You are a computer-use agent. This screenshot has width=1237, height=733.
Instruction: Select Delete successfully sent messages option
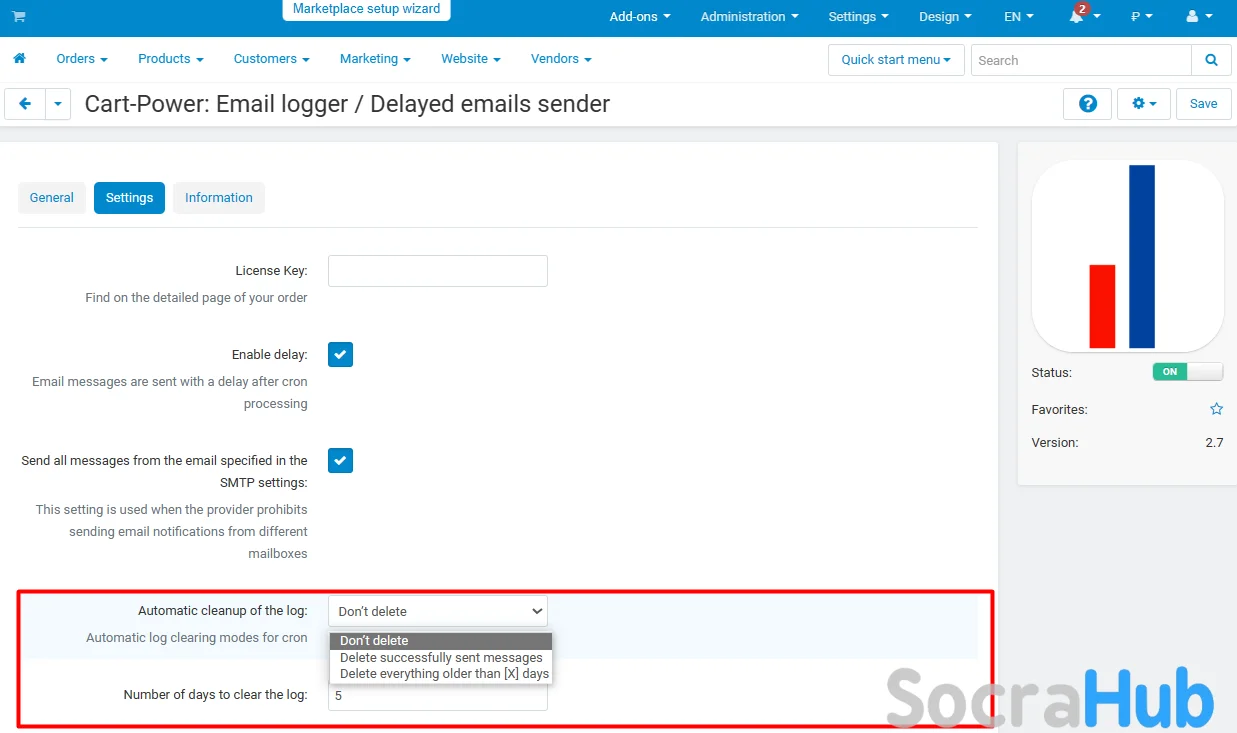point(441,658)
